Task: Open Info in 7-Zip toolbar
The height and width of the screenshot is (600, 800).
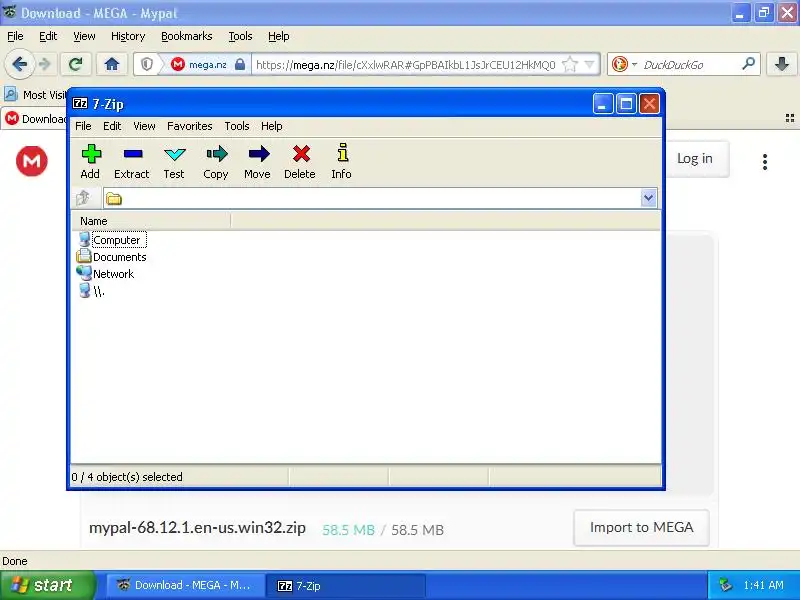Action: [341, 161]
